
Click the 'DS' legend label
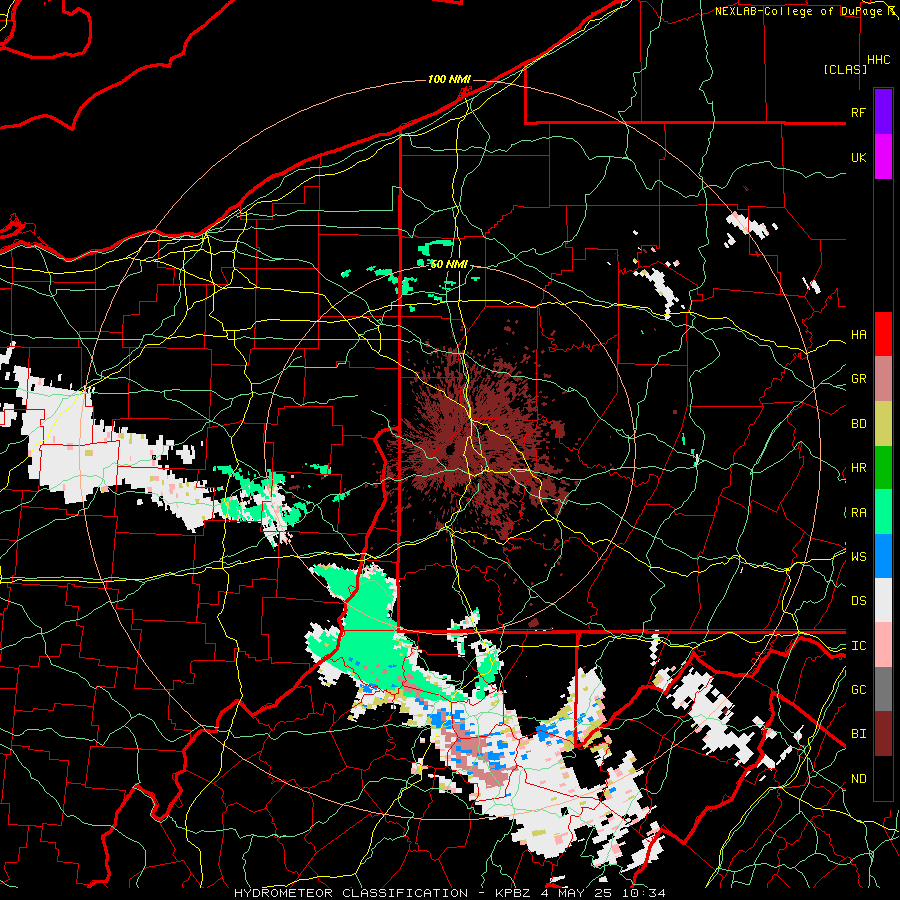coord(858,601)
